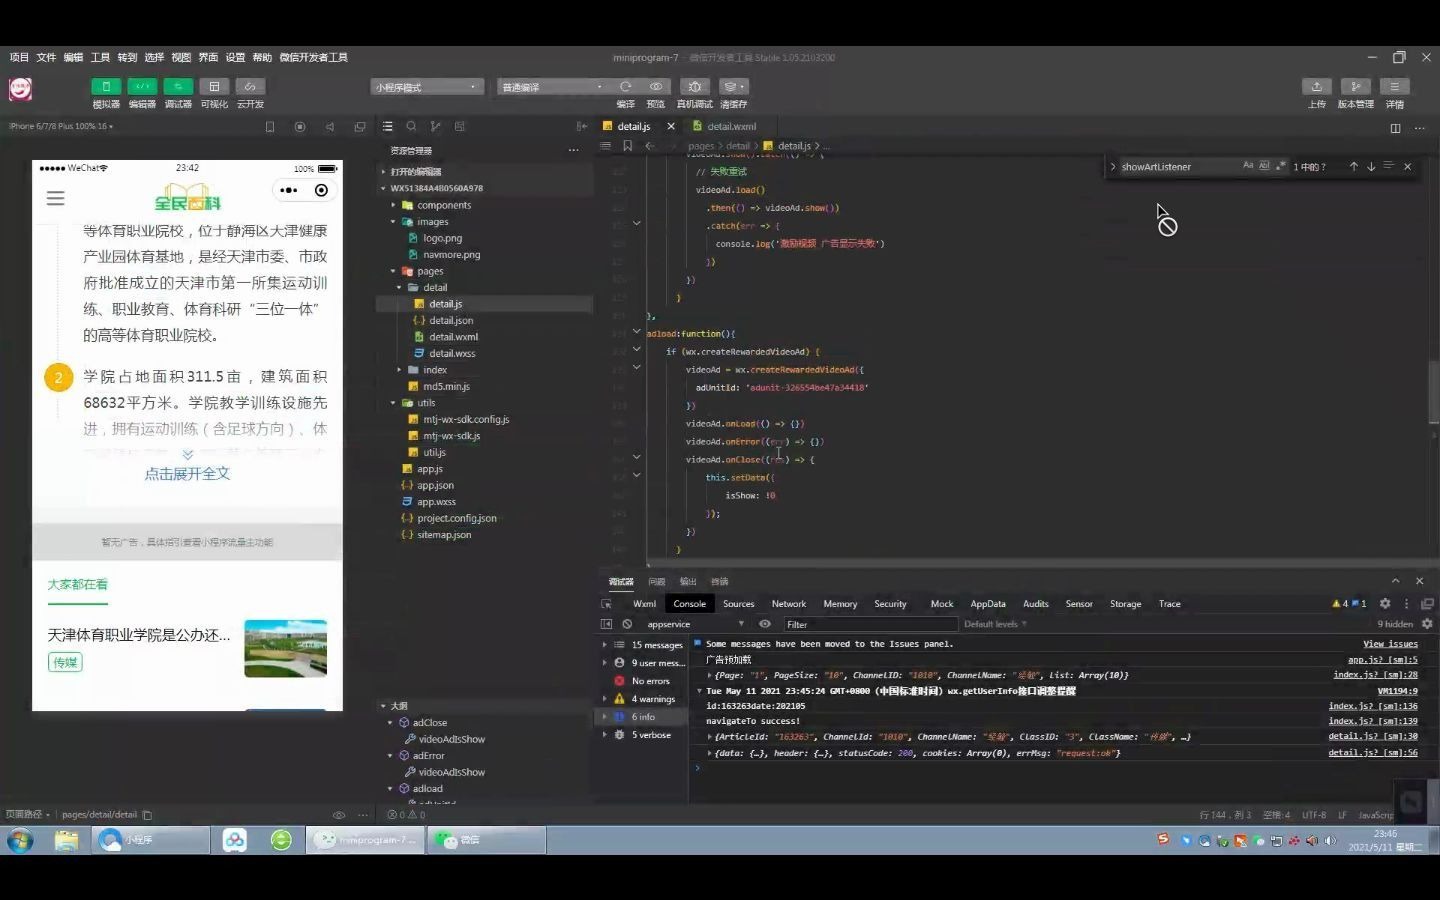The height and width of the screenshot is (900, 1440).
Task: Collapse the sidebar panel arrow icon
Action: (x=582, y=127)
